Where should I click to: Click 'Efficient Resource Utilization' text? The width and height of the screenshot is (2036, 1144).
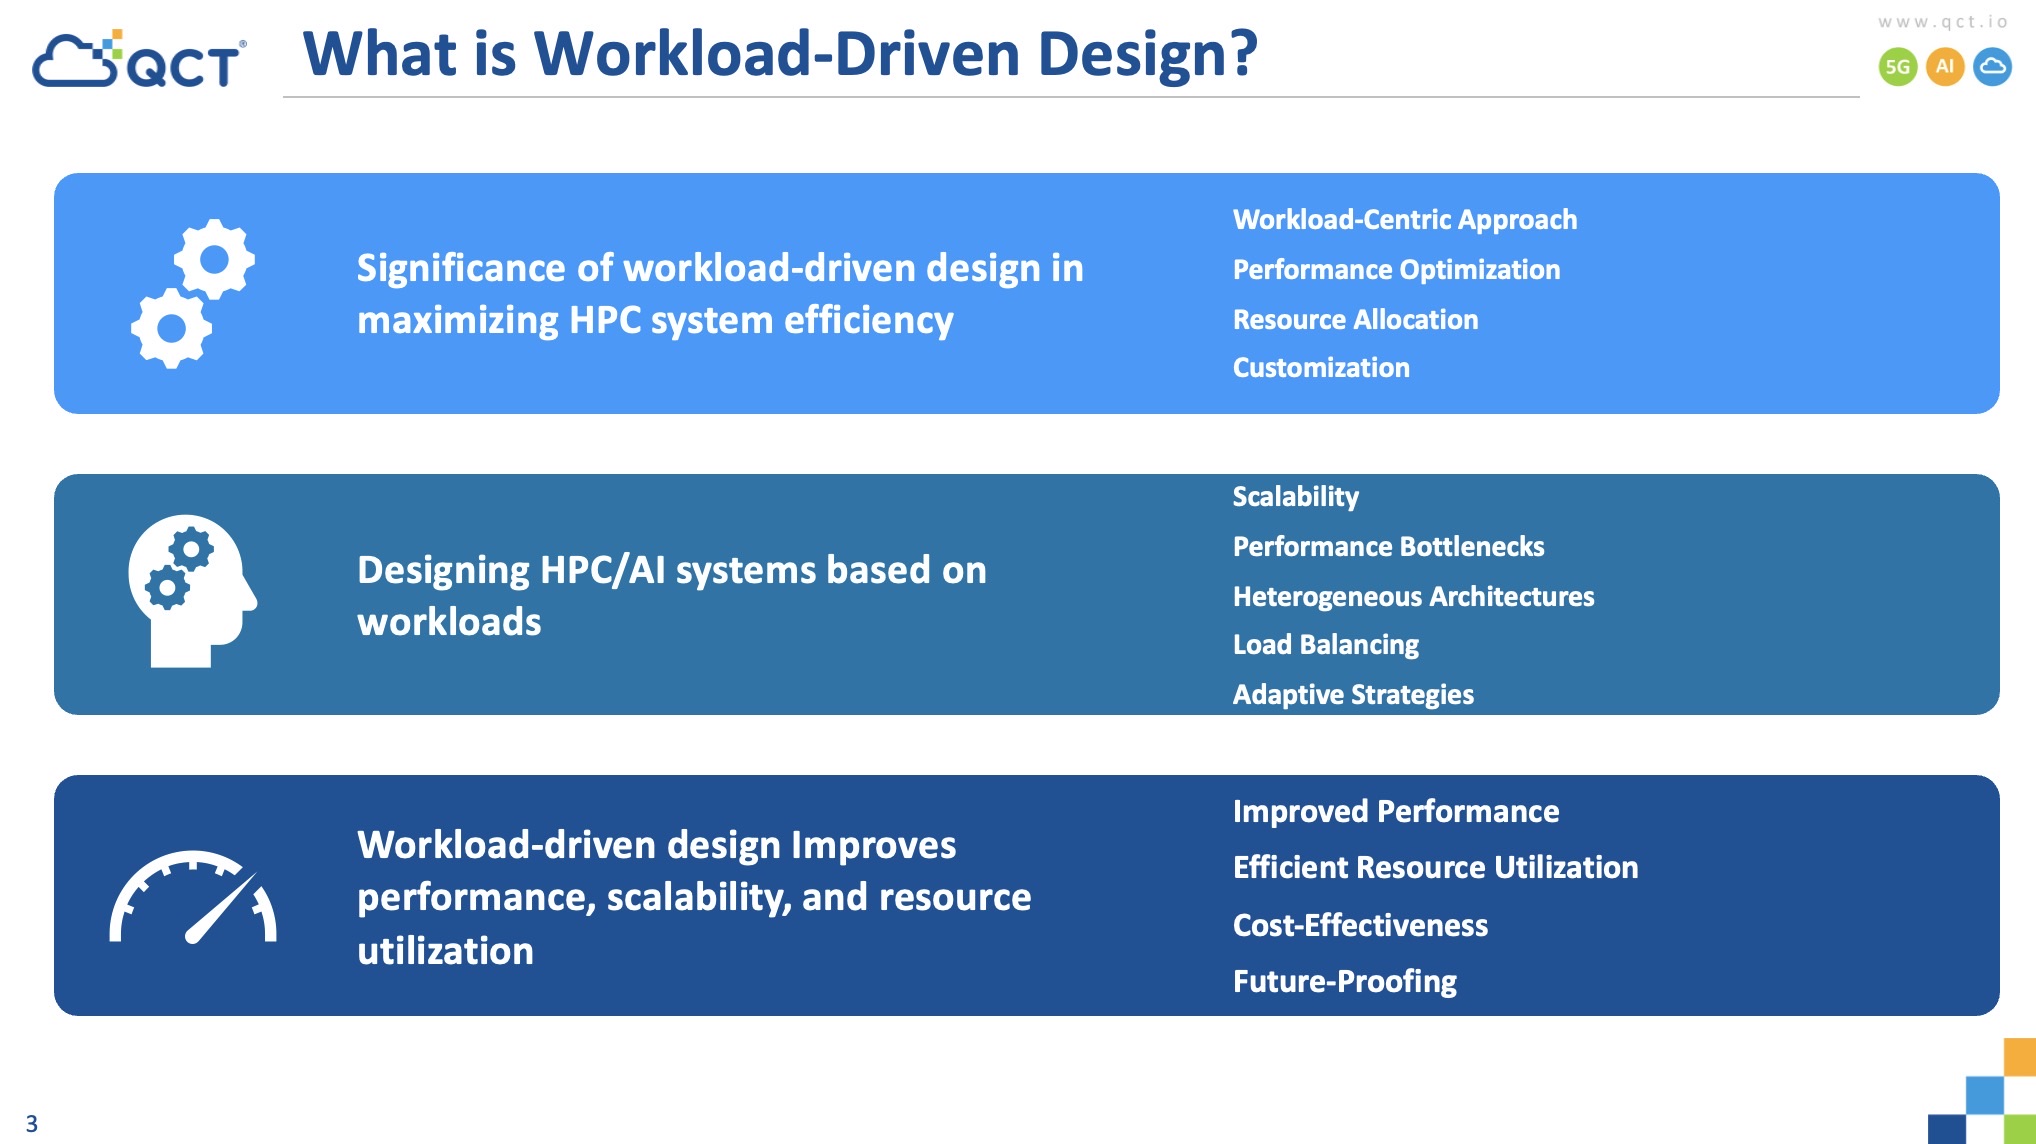(1435, 867)
